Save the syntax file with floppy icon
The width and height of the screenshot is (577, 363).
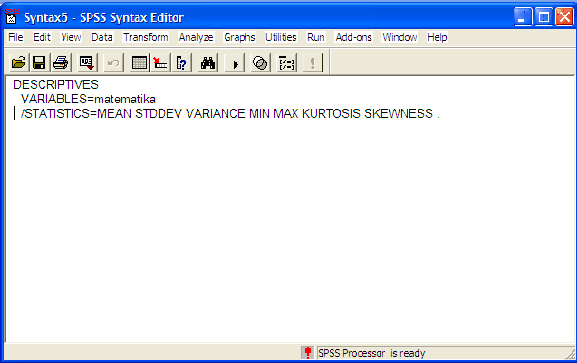point(39,63)
